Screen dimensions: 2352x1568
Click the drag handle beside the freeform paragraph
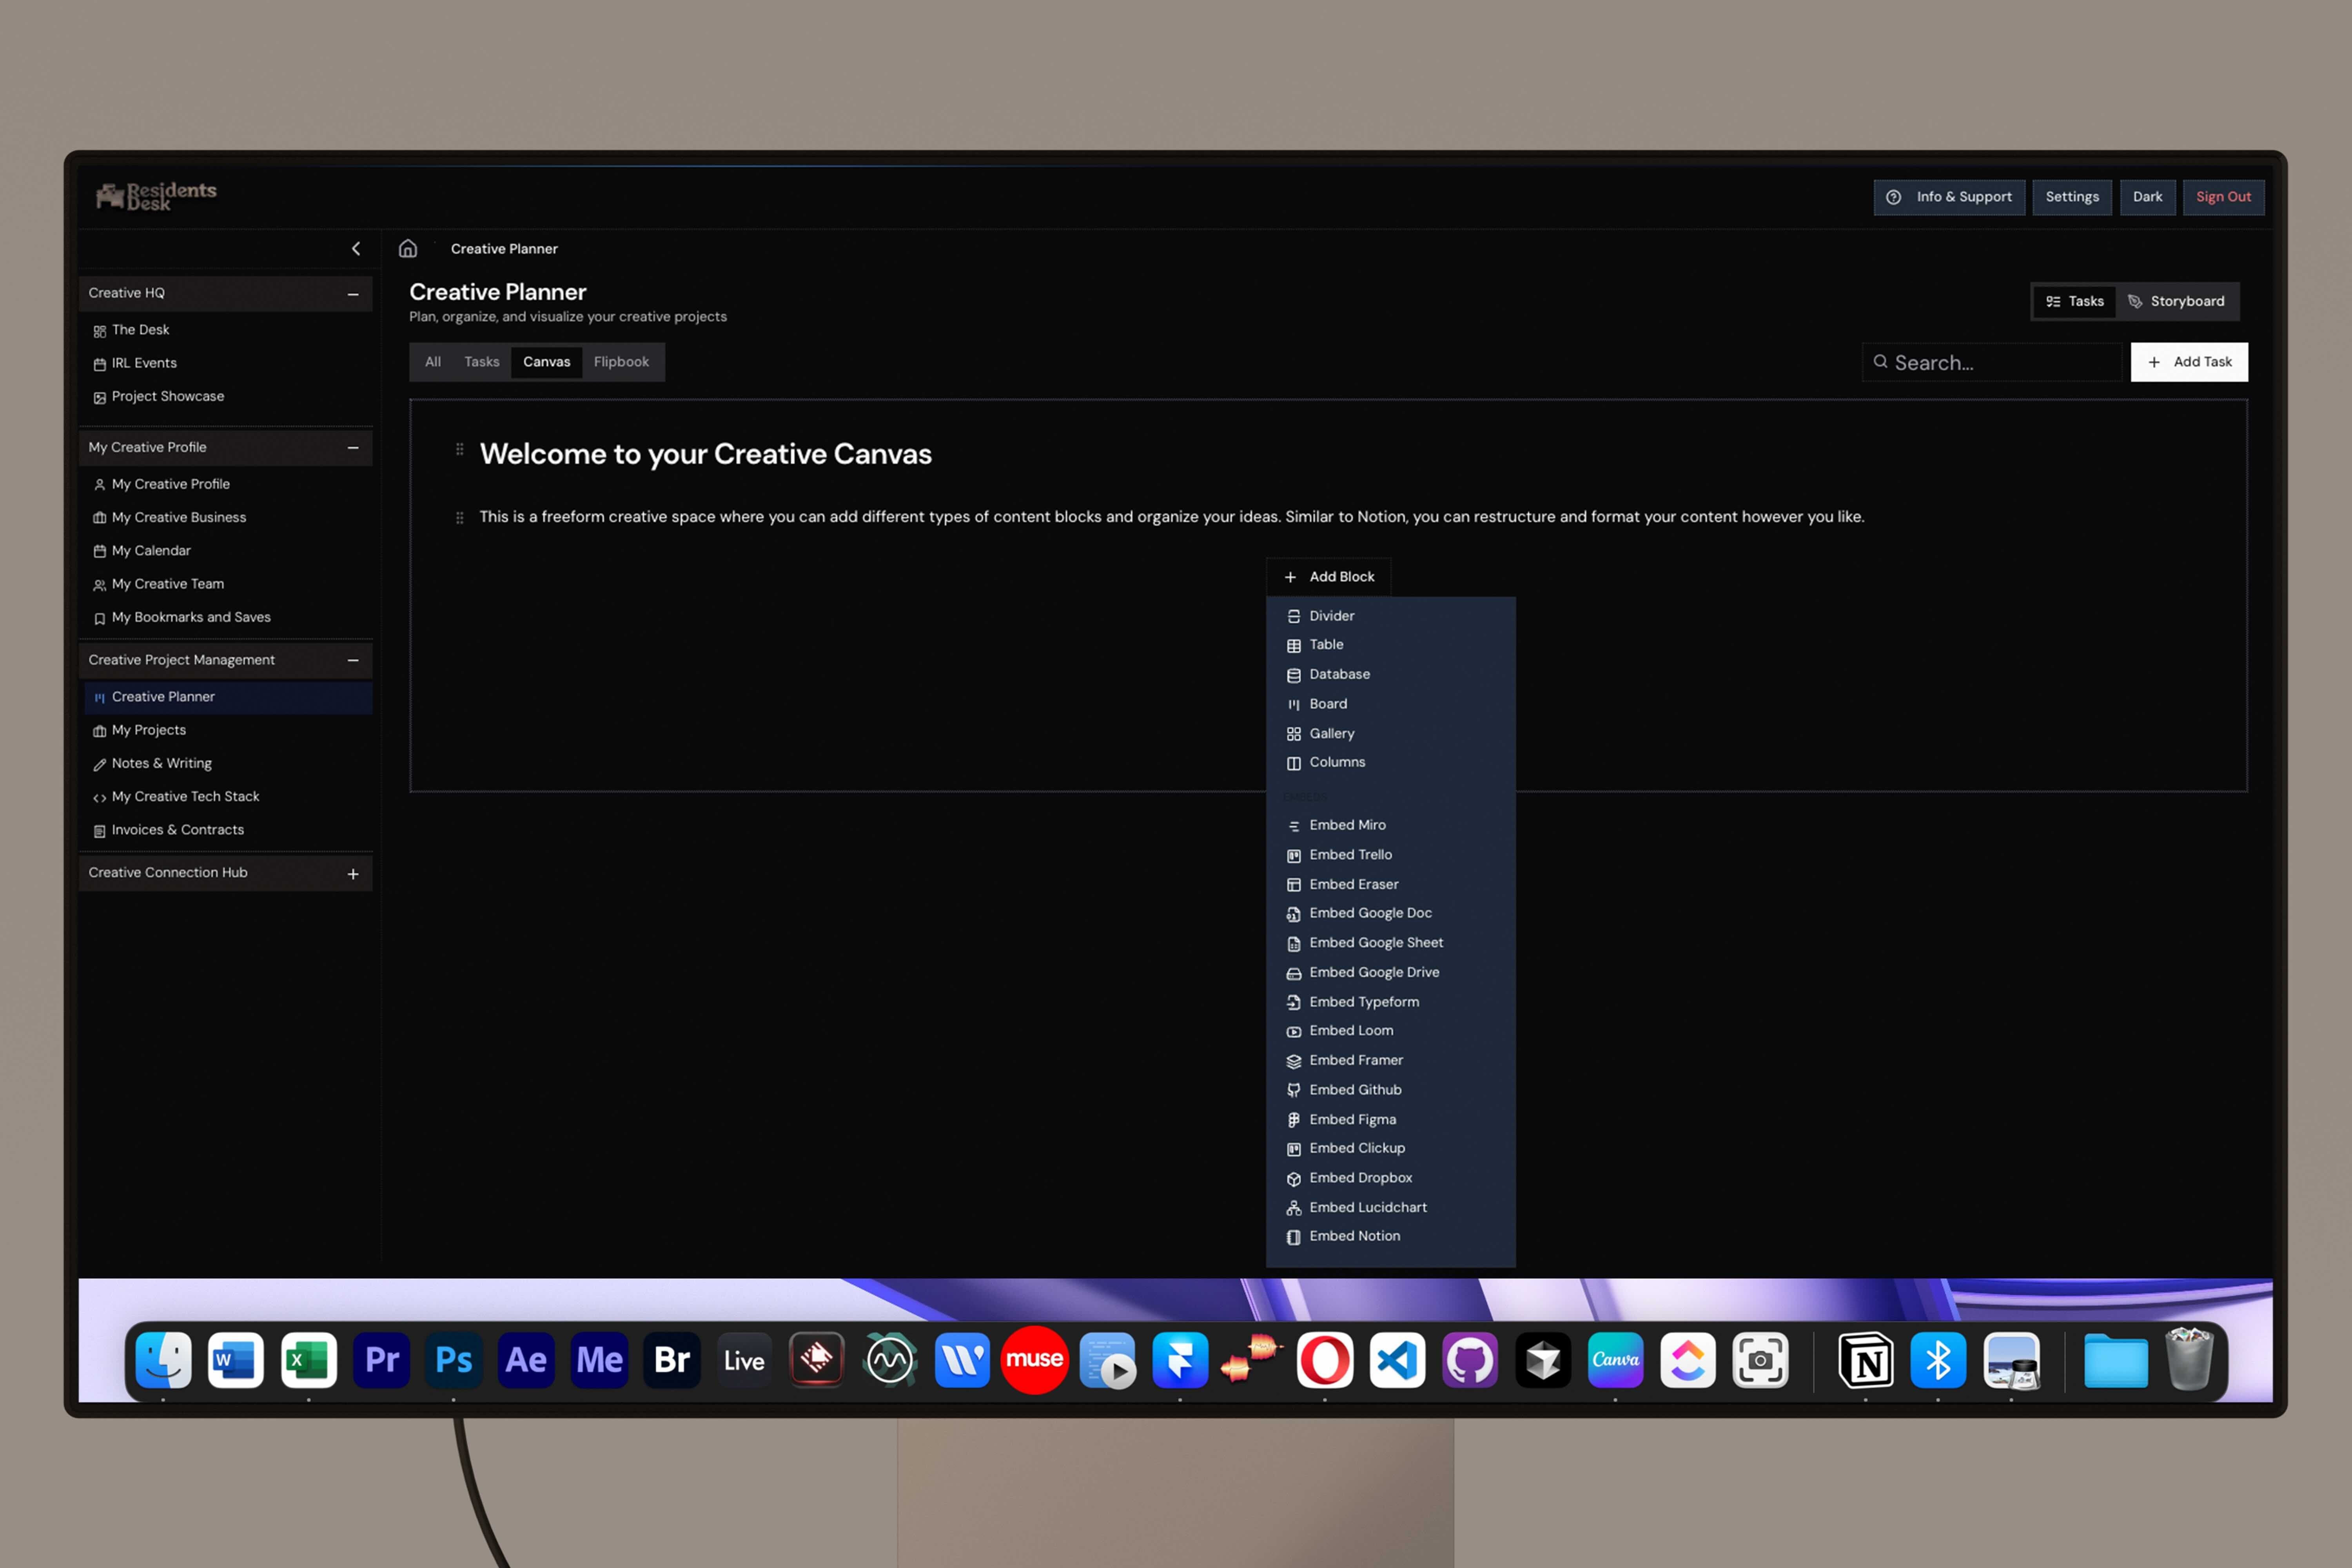pyautogui.click(x=460, y=518)
